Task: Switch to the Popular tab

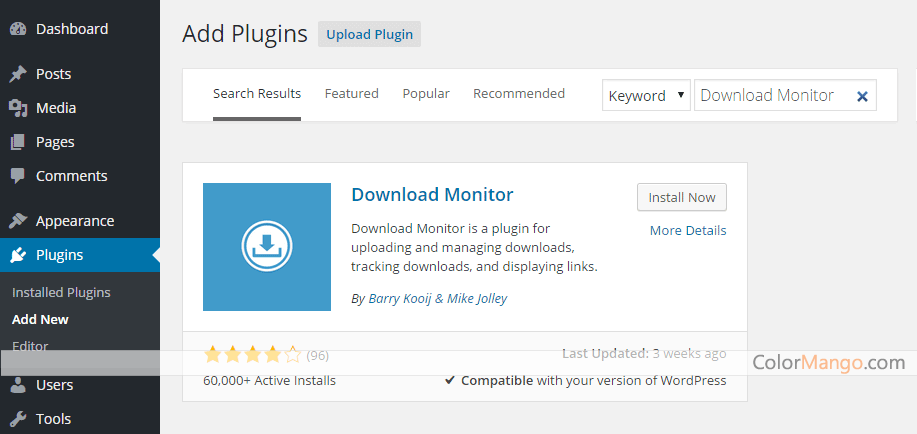Action: tap(426, 94)
